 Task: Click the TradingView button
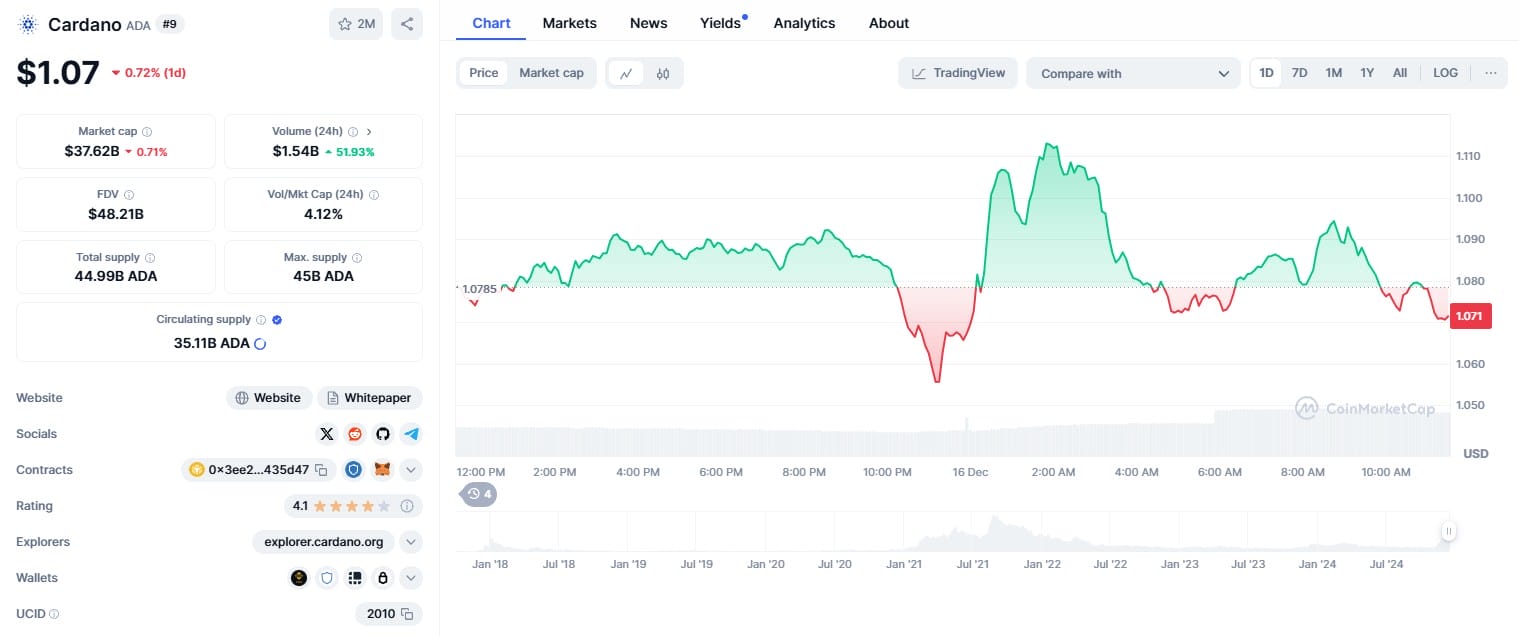959,73
